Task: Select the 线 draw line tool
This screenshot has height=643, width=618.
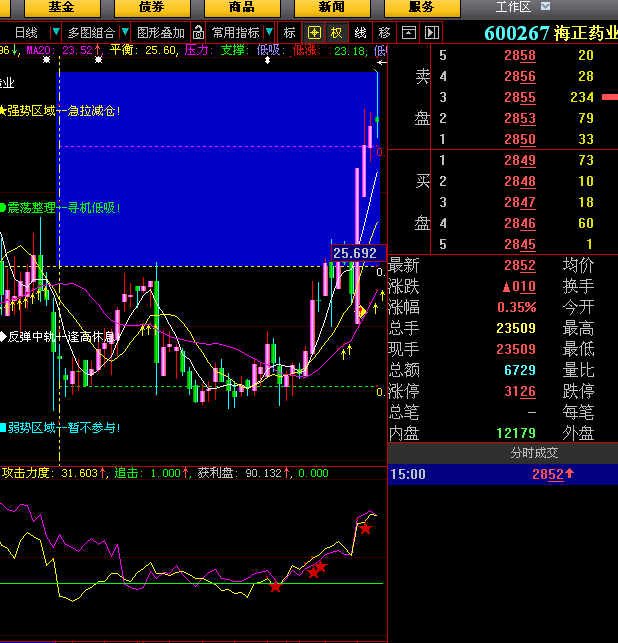Action: (x=360, y=32)
